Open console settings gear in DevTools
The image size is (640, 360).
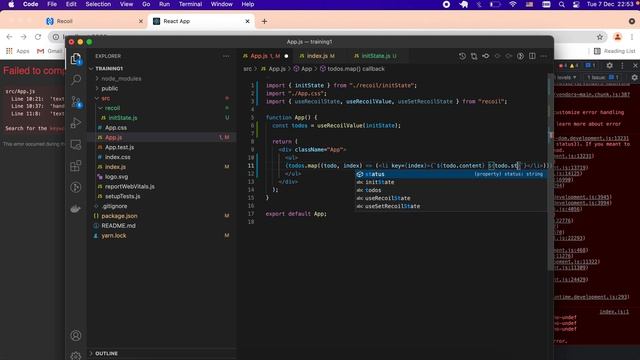tap(634, 77)
